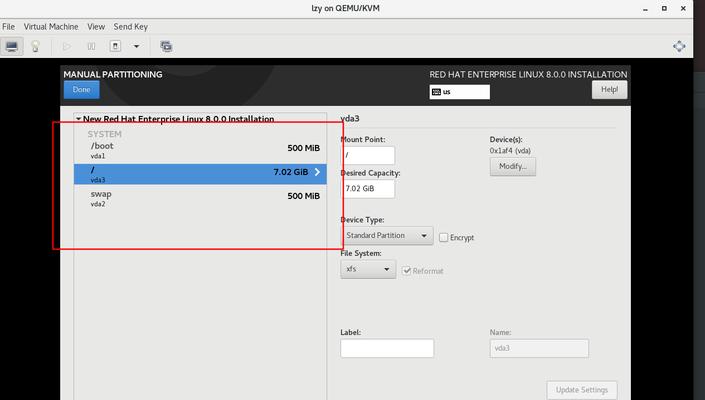705x400 pixels.
Task: Open the File menu
Action: click(9, 27)
